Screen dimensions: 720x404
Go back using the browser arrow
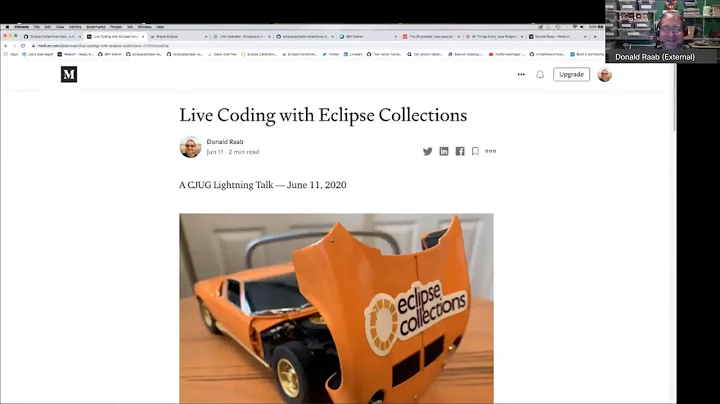coord(6,46)
